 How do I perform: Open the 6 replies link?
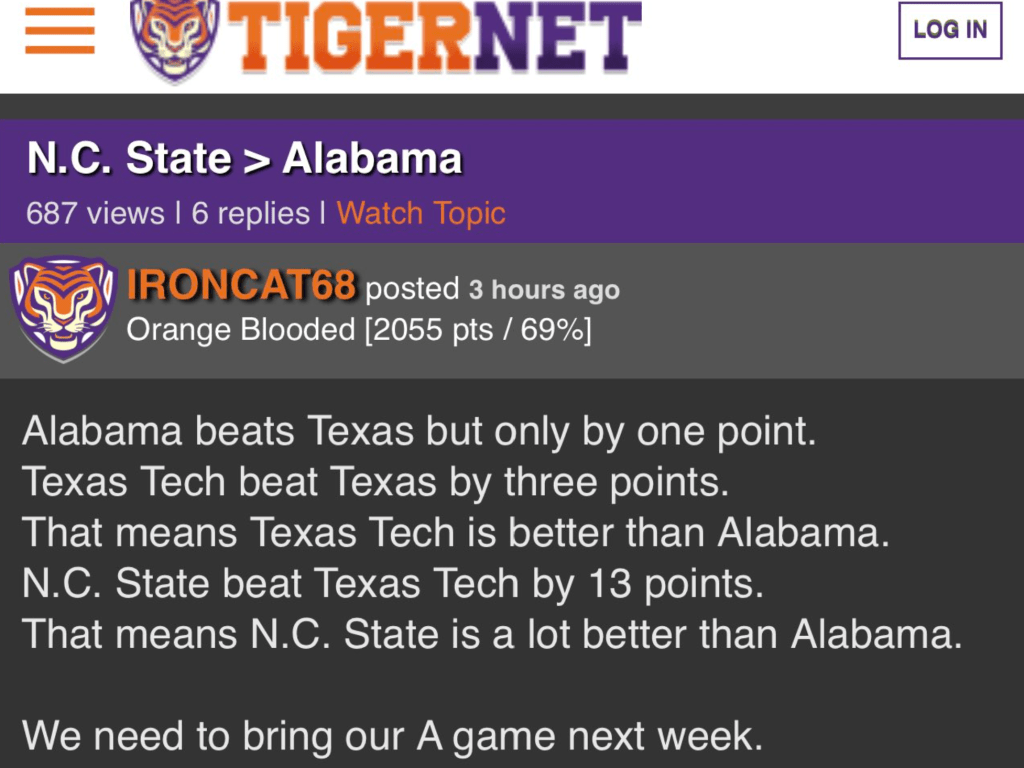click(x=250, y=213)
